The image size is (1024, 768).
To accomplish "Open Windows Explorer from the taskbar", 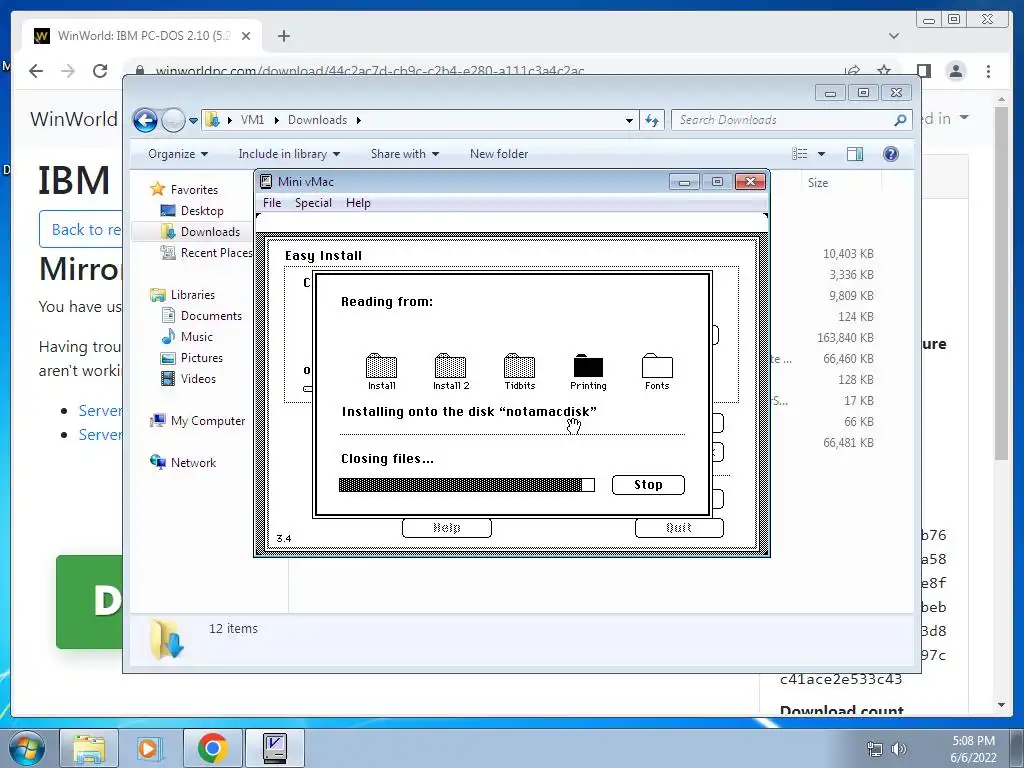I will pos(89,748).
